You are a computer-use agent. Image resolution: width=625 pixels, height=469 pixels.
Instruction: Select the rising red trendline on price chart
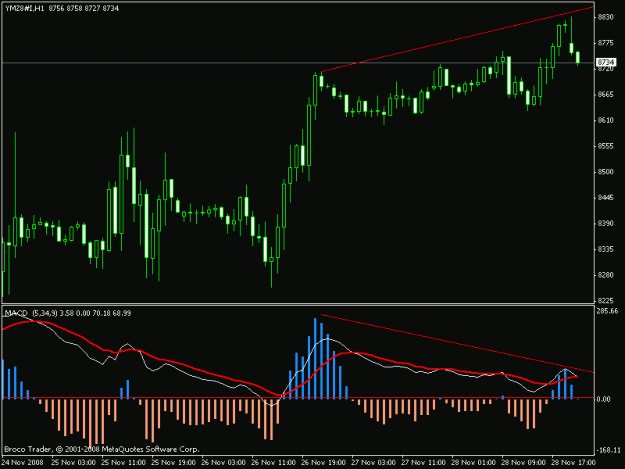click(458, 39)
